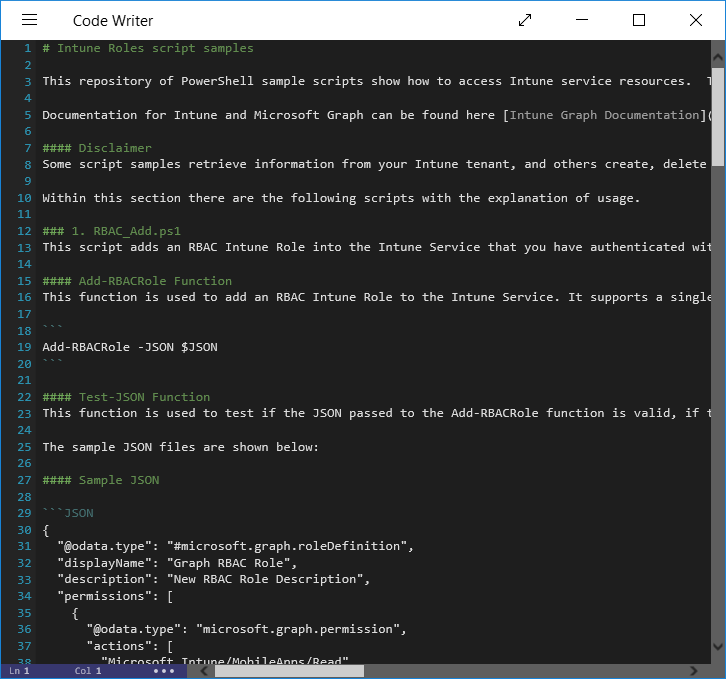The height and width of the screenshot is (679, 726).
Task: Click 'The sample JSON files are shown below:'
Action: coord(181,447)
